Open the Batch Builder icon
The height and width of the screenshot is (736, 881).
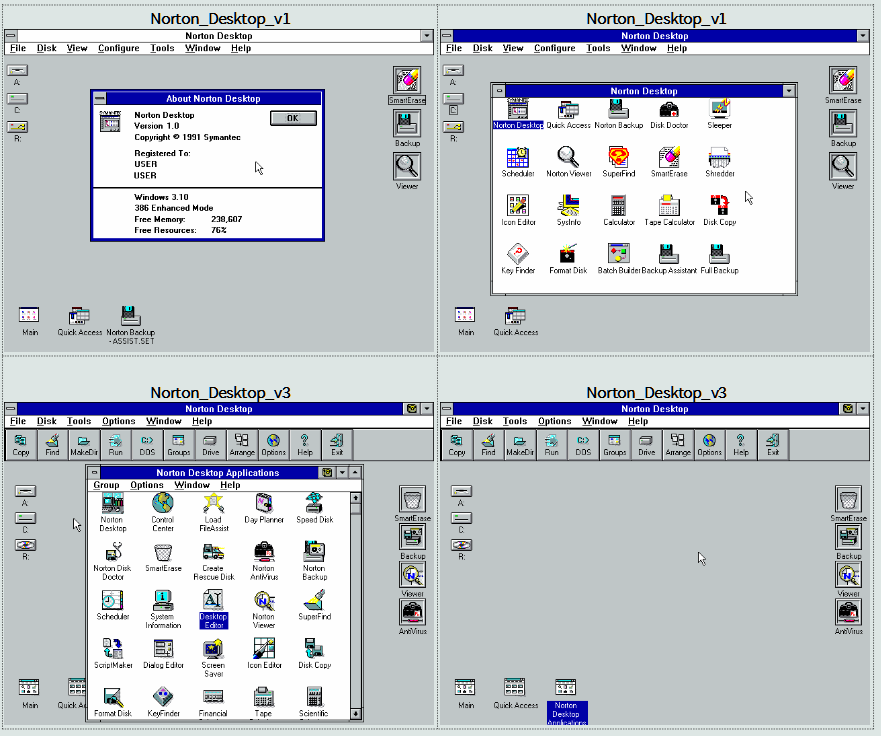click(619, 259)
